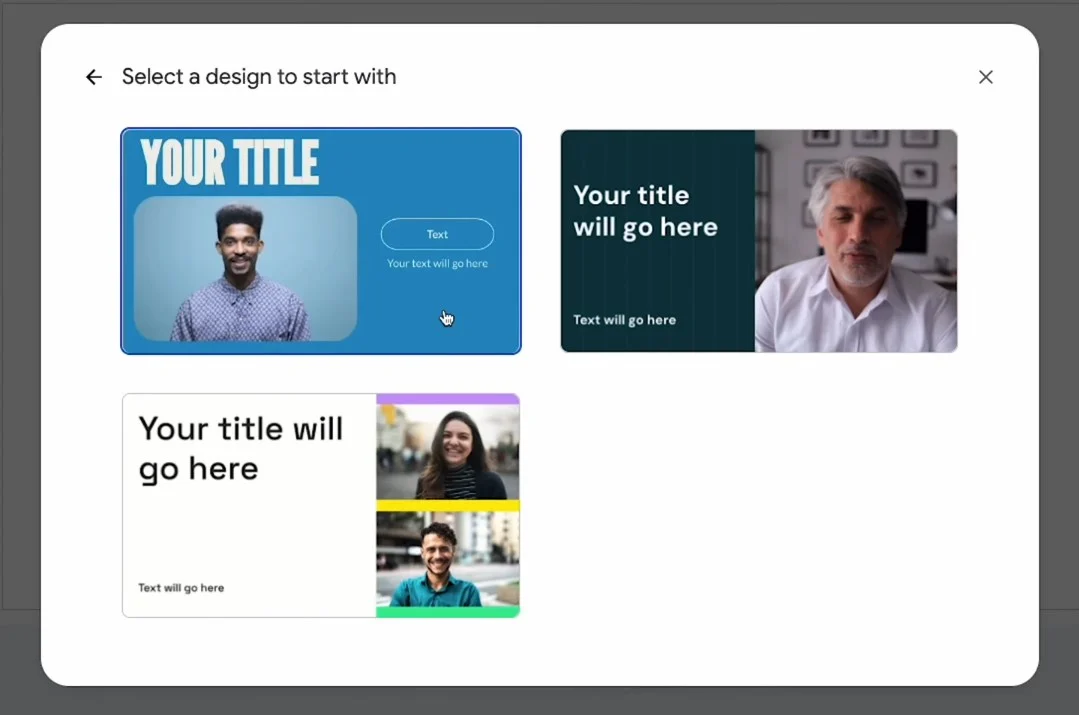Click the photo of man in teal shirt
The width and height of the screenshot is (1079, 715).
click(x=447, y=558)
